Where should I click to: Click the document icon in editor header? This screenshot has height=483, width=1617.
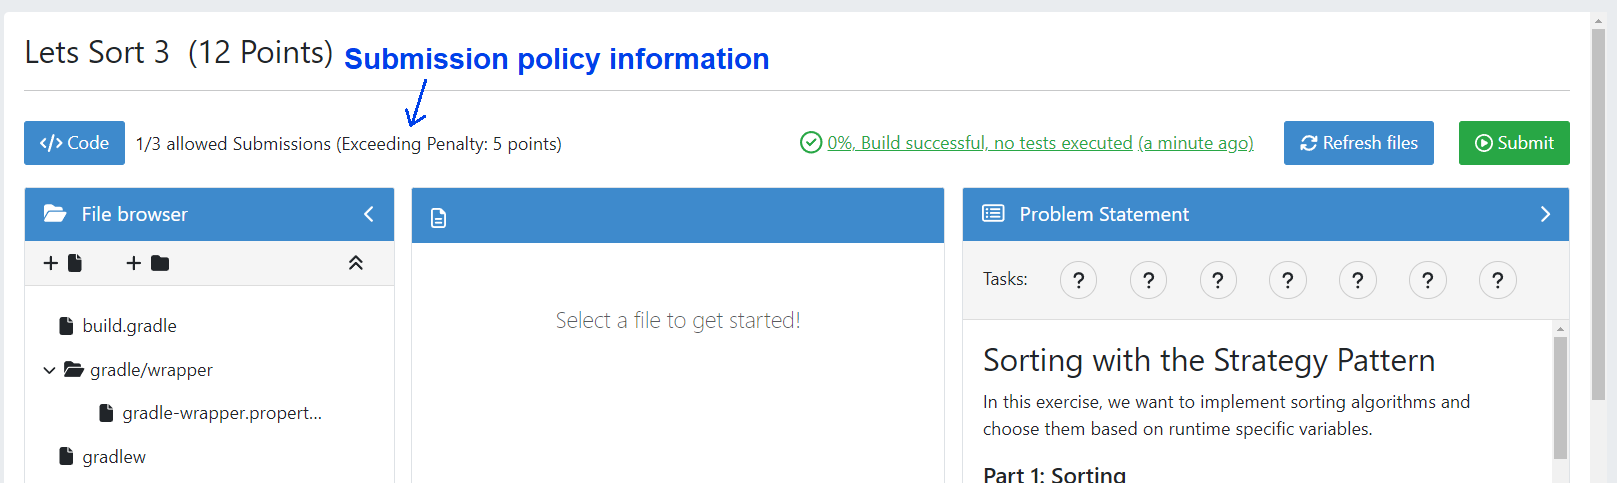pos(438,217)
